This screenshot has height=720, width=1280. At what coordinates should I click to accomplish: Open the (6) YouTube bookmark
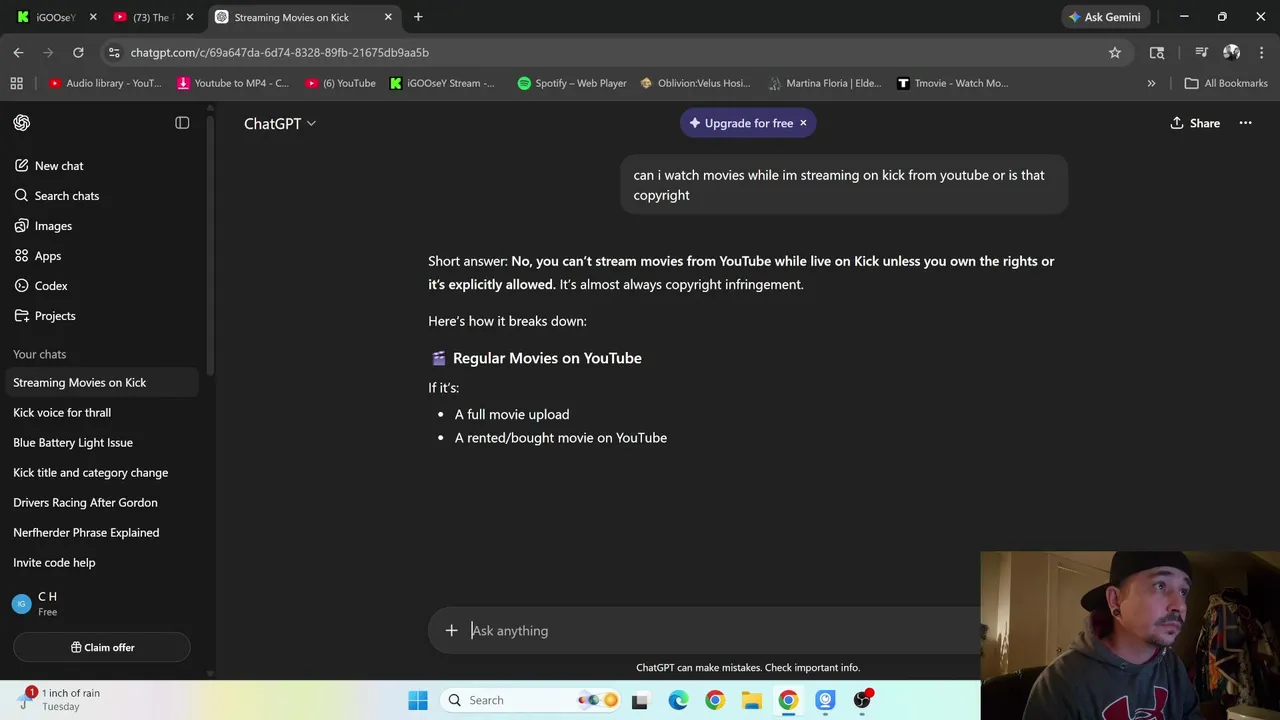(x=341, y=83)
